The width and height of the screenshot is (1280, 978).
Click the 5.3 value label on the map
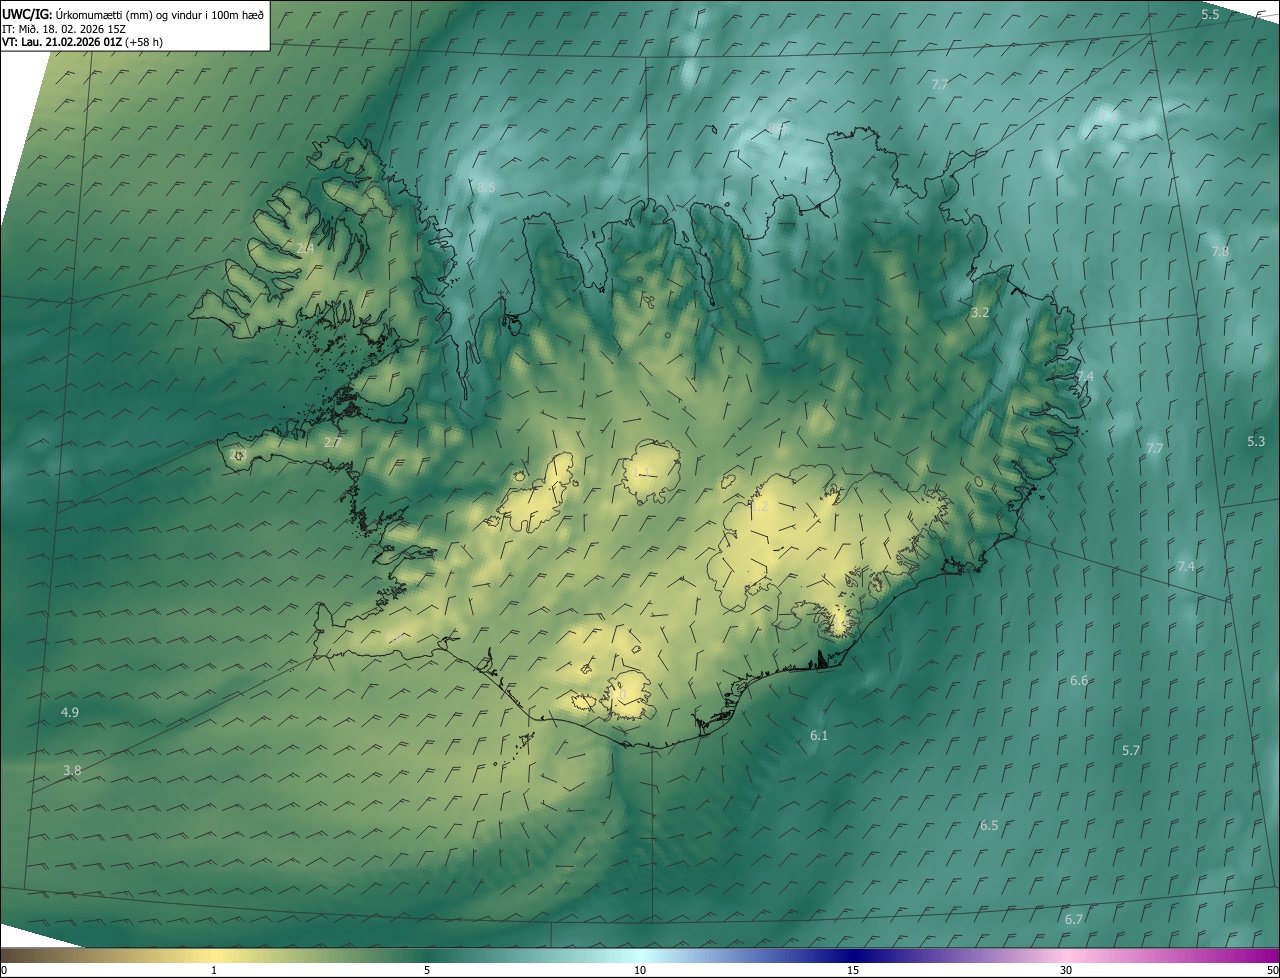tap(1256, 441)
